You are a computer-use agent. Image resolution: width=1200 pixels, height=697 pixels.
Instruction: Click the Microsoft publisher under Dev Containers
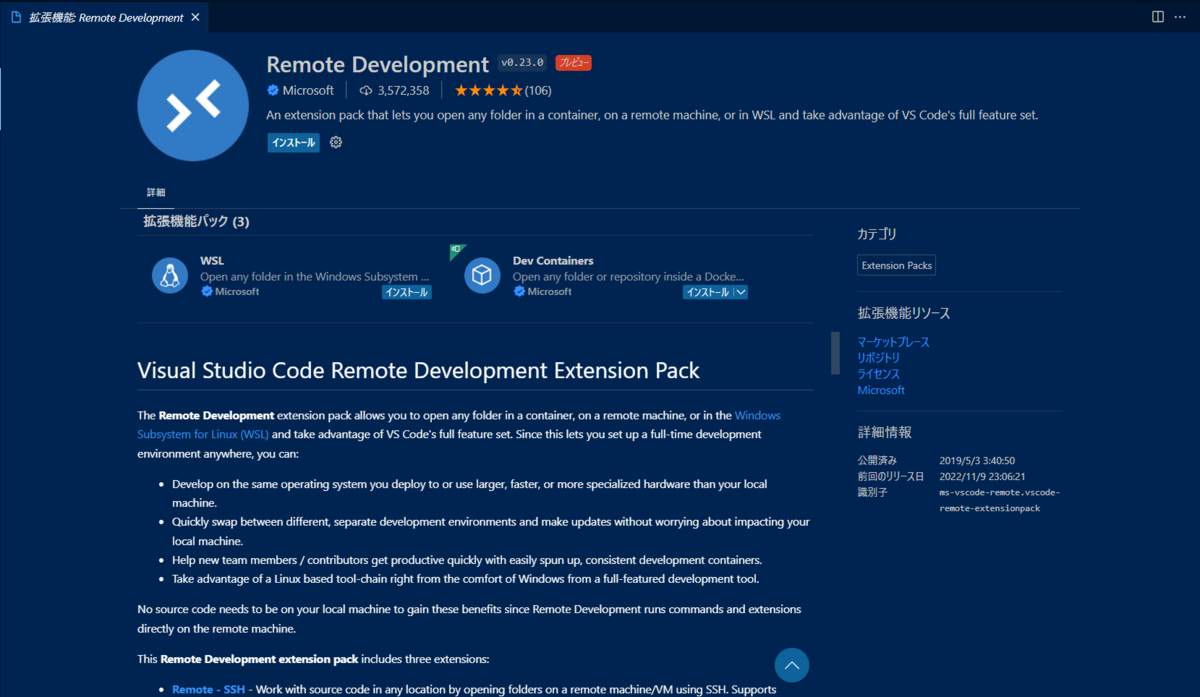pyautogui.click(x=550, y=292)
